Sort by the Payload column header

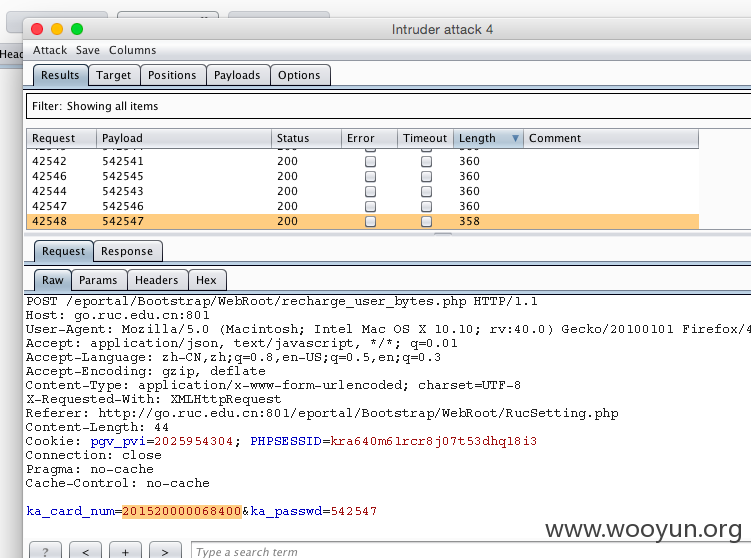pos(184,138)
